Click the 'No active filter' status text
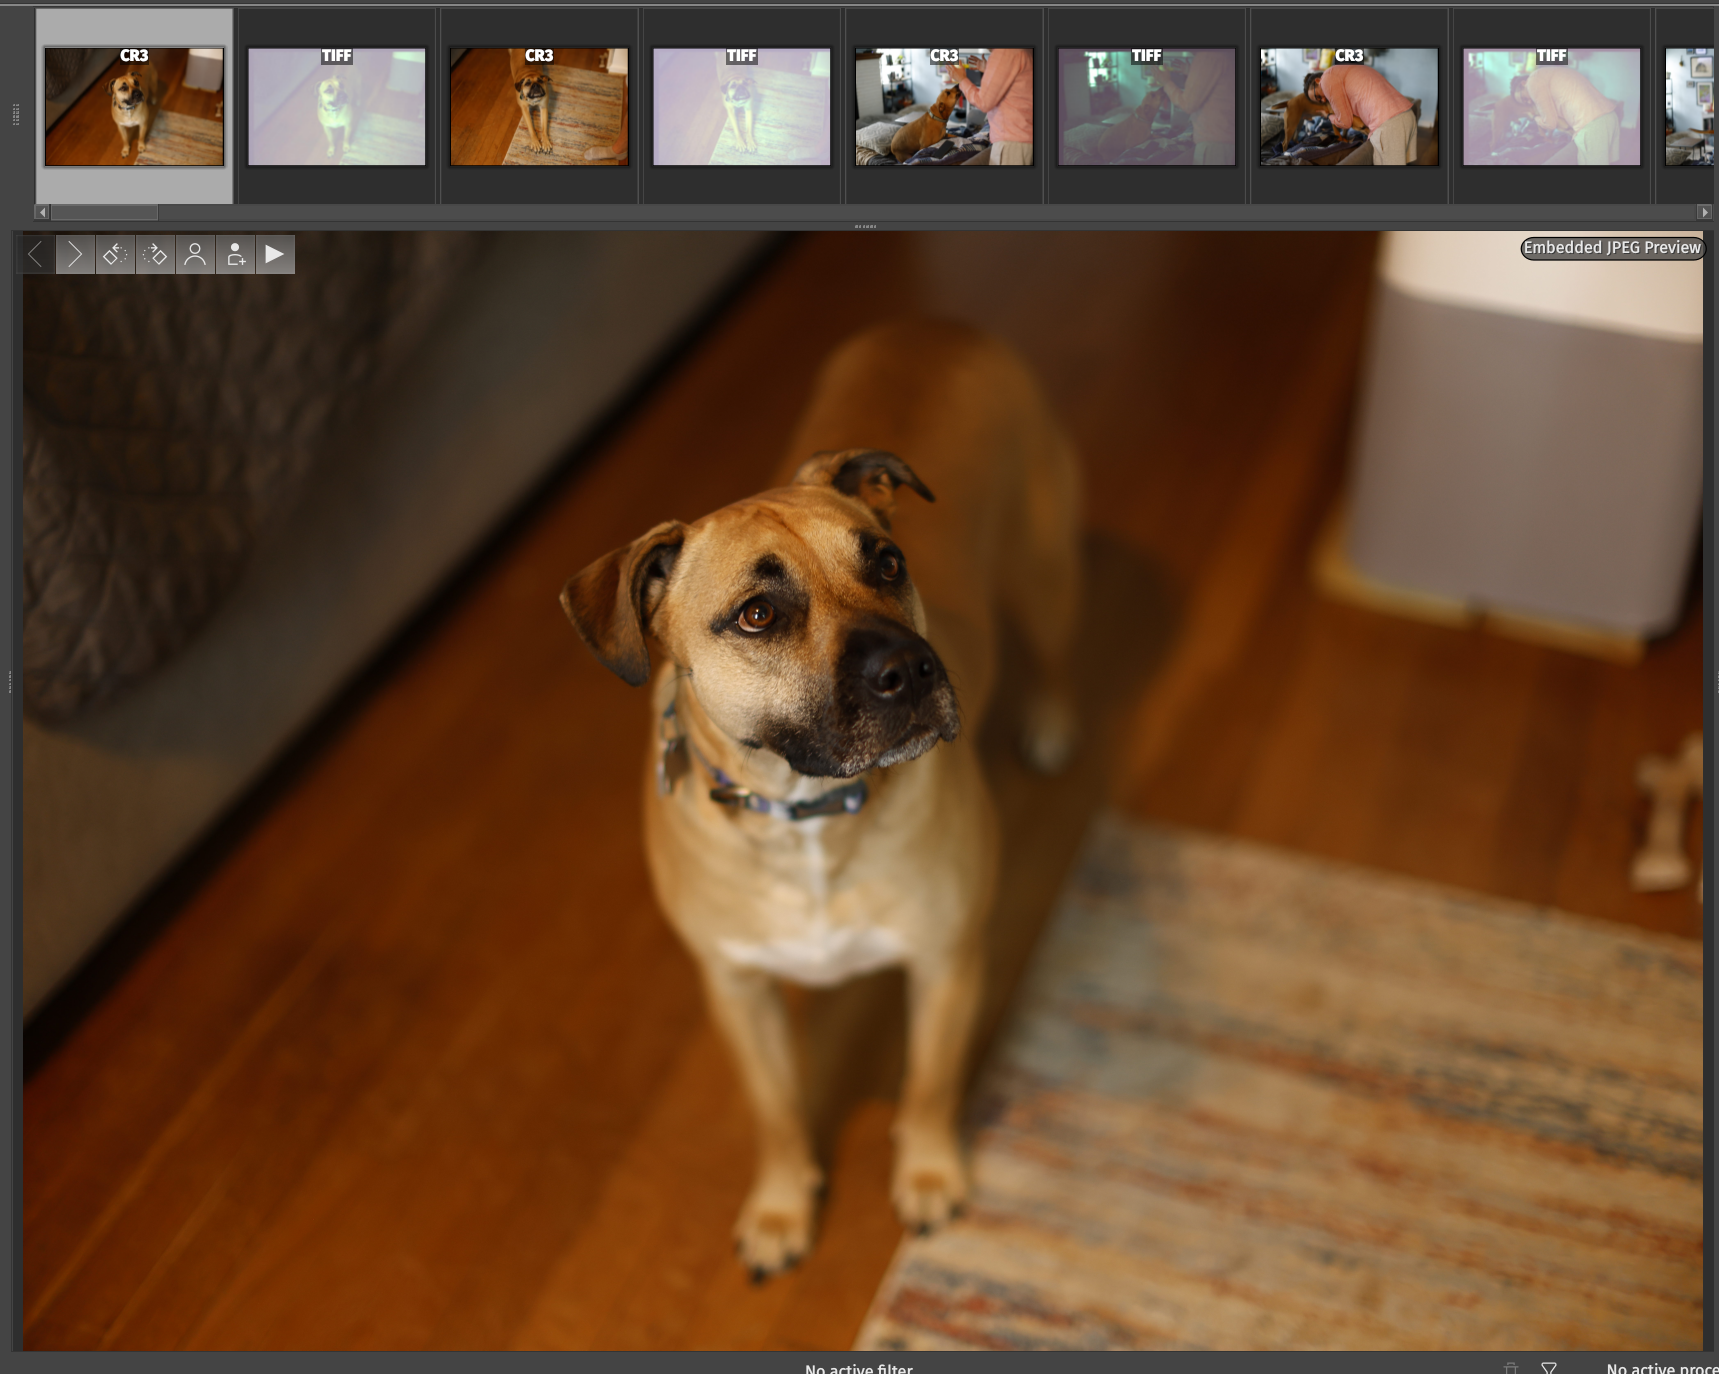 coord(858,1368)
